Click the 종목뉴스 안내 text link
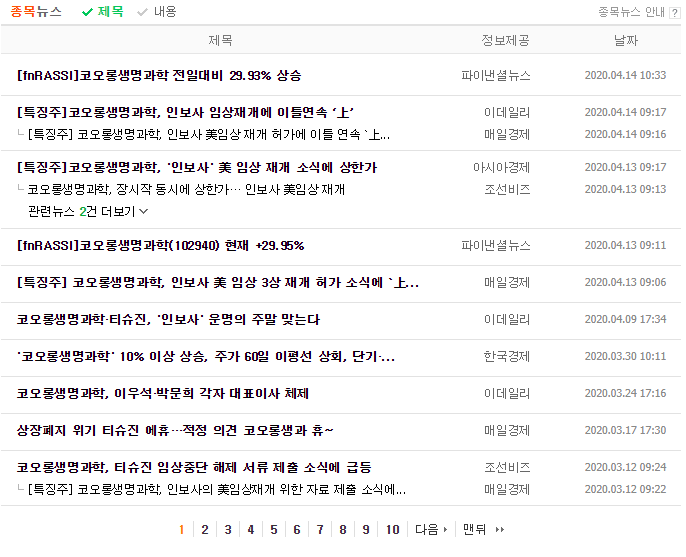The width and height of the screenshot is (686, 557). (632, 12)
